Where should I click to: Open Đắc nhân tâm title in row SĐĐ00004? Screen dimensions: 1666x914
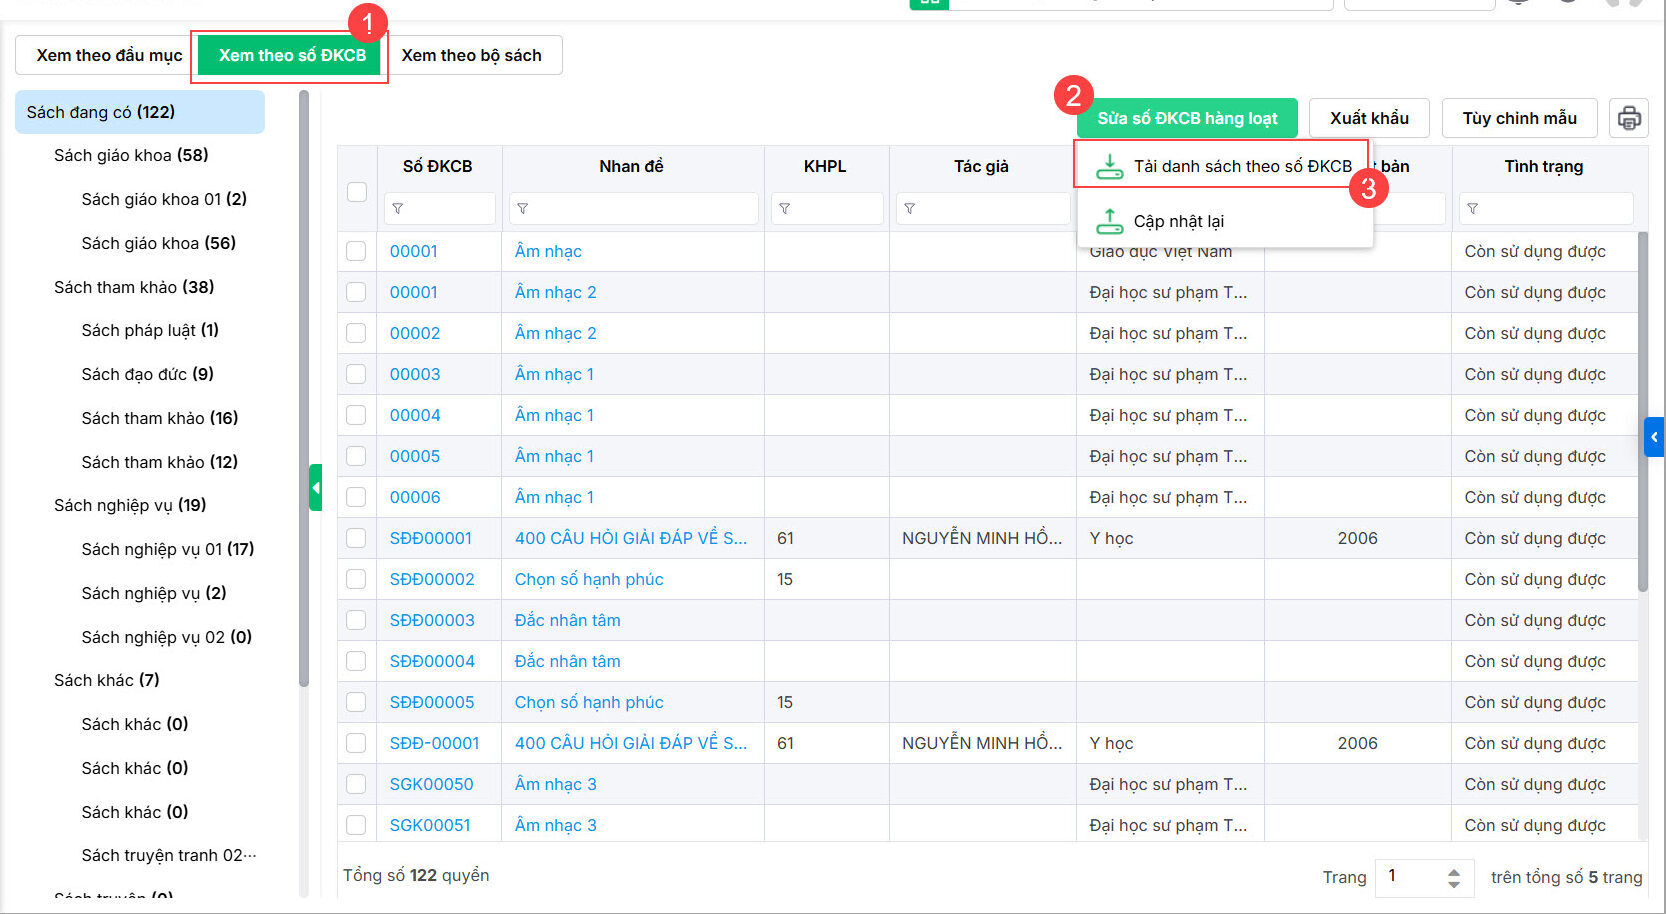click(x=568, y=661)
